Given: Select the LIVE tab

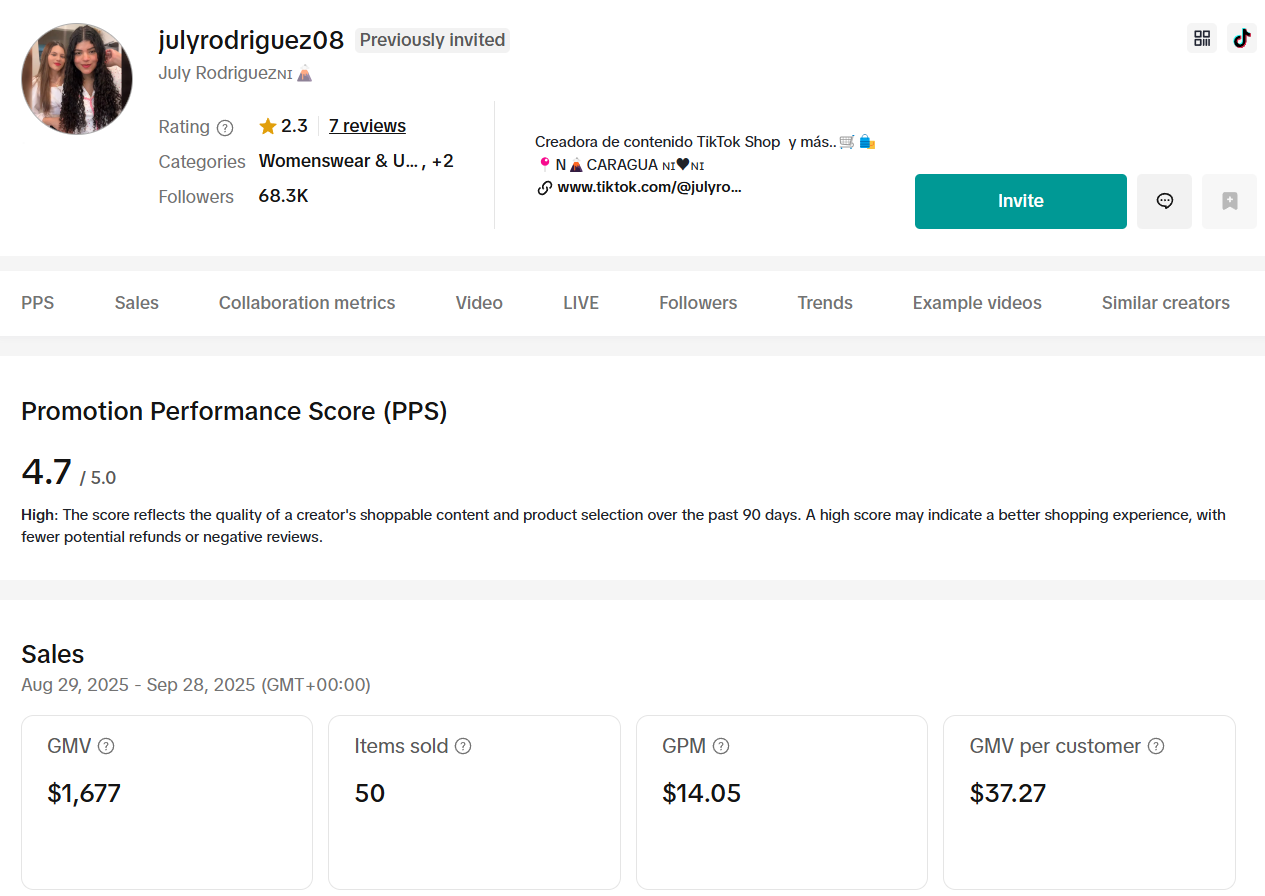Looking at the screenshot, I should coord(581,303).
